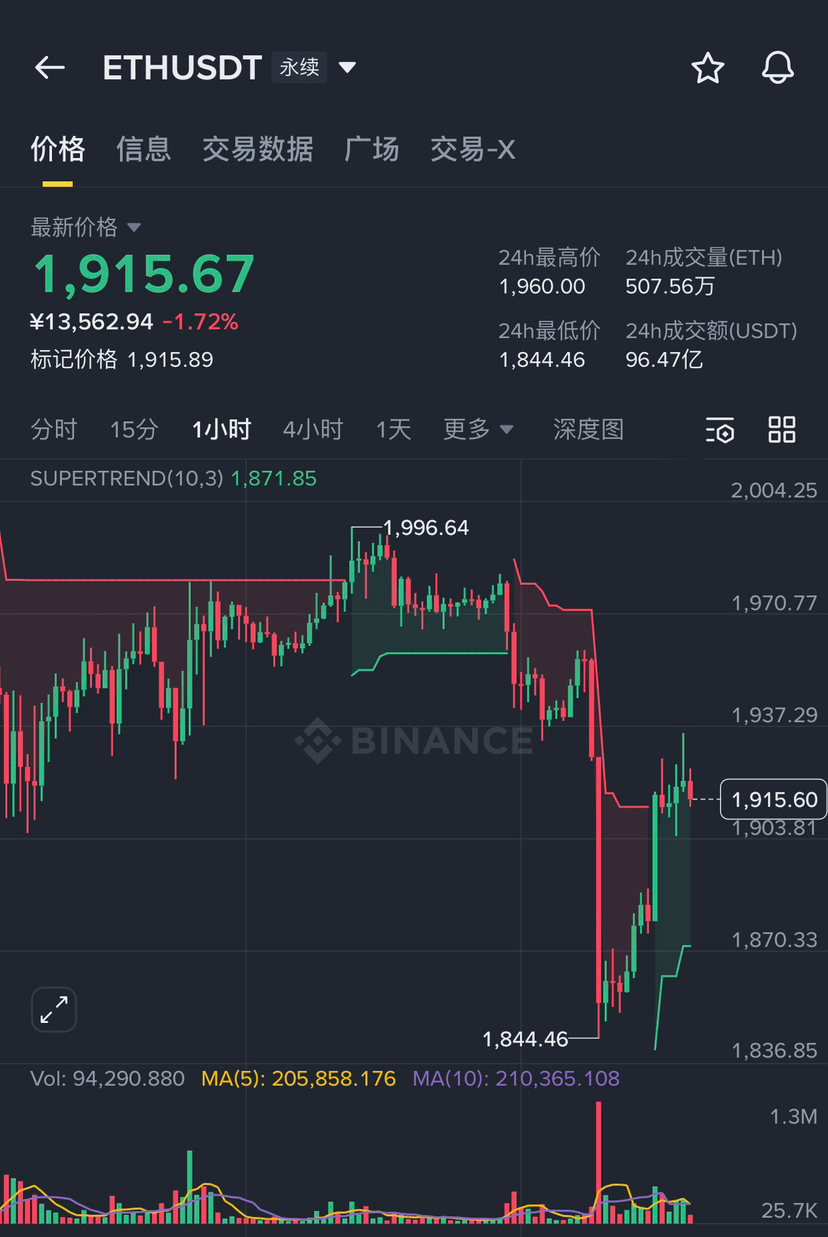The height and width of the screenshot is (1237, 828).
Task: Show the 深度图 depth chart
Action: [x=588, y=430]
